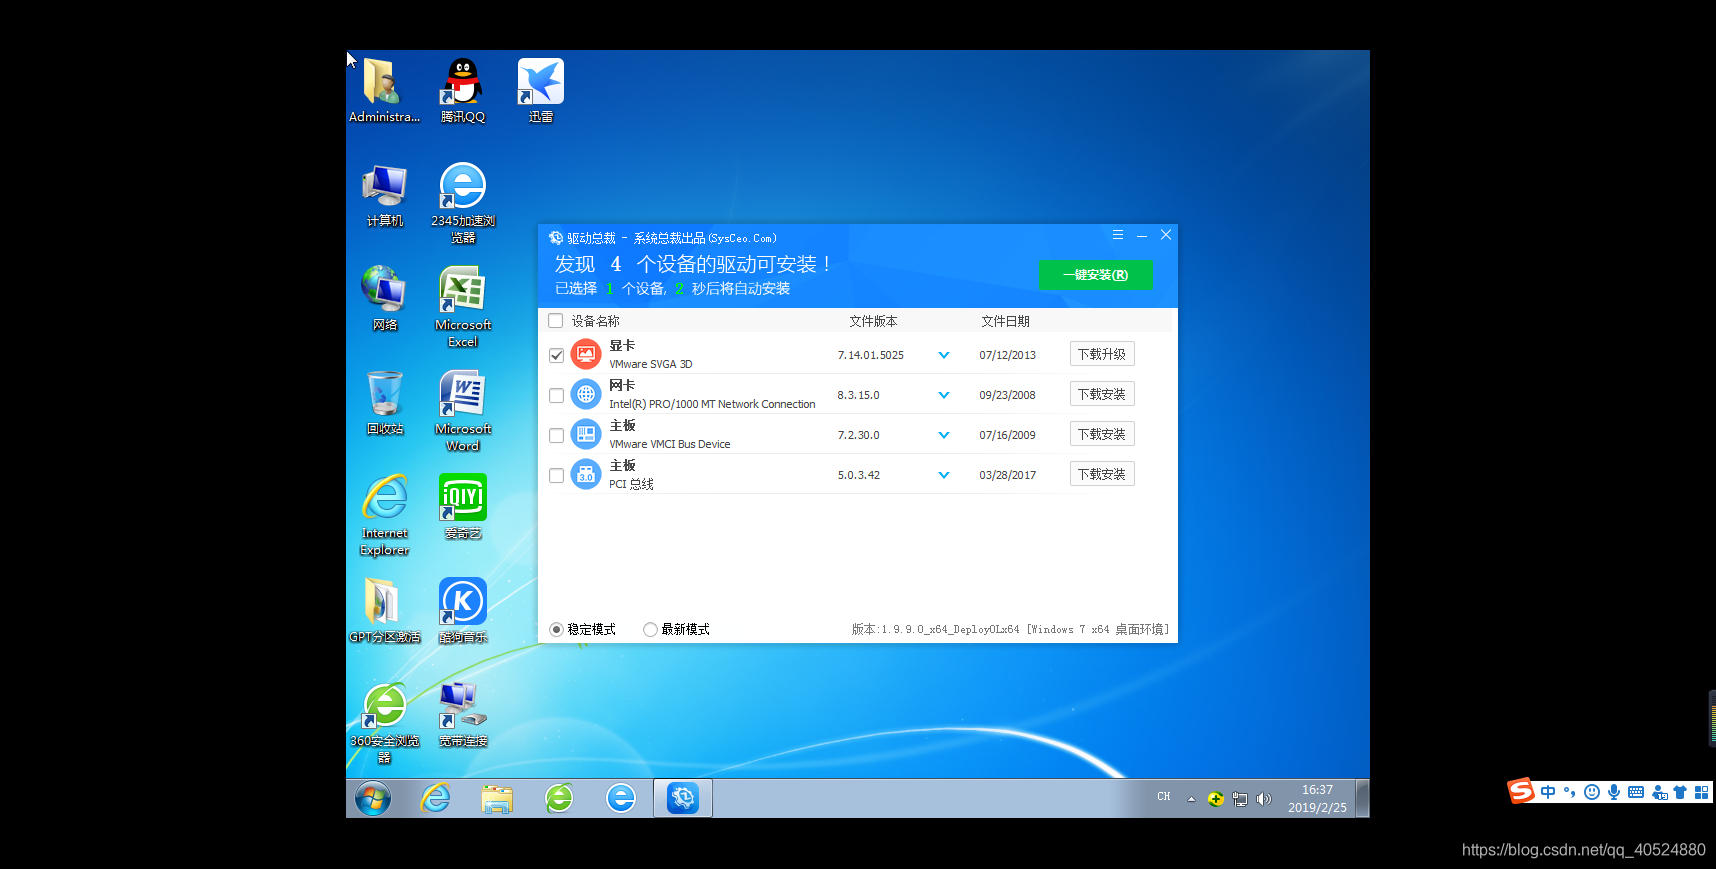
Task: Select 稳定模式 radio button
Action: [556, 629]
